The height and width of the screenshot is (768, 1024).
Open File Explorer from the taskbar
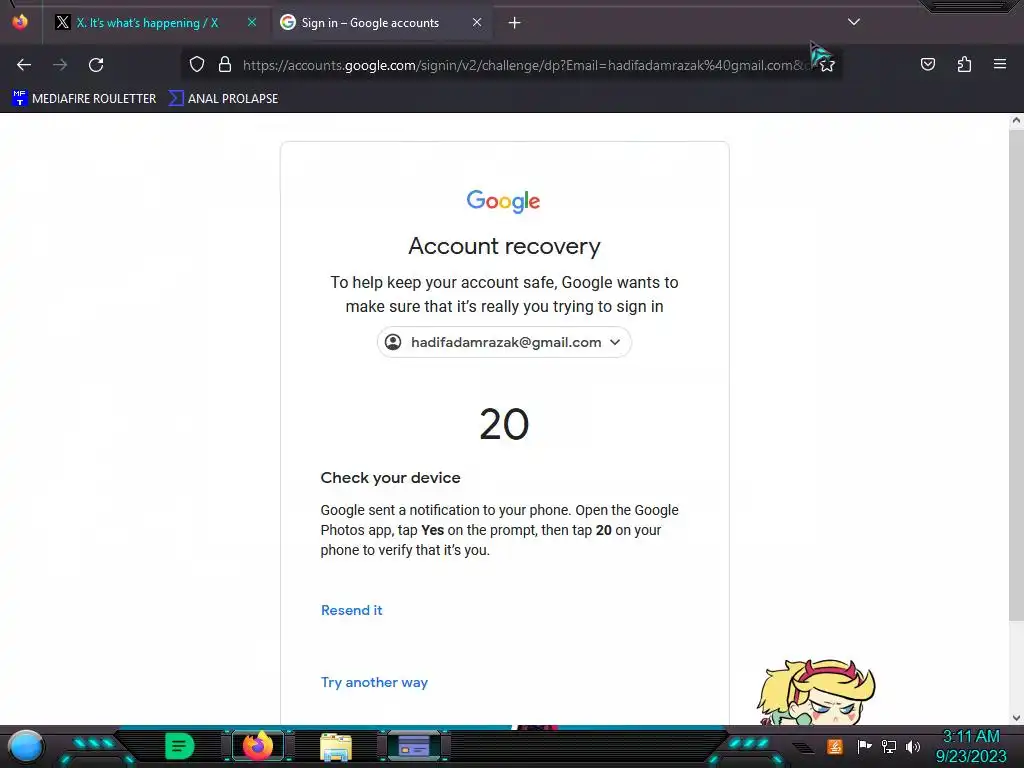click(336, 747)
